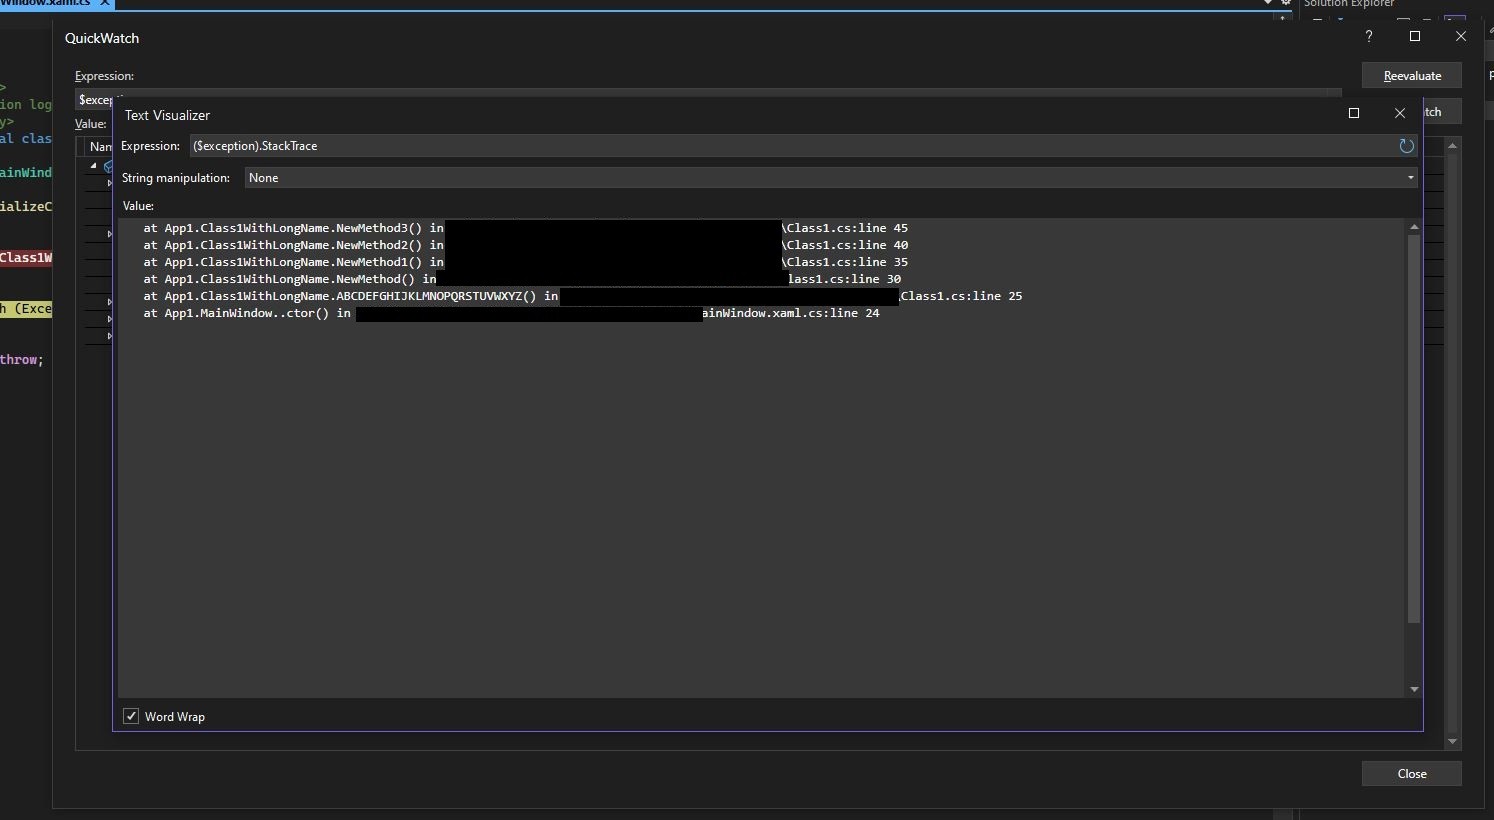Image resolution: width=1494 pixels, height=820 pixels.
Task: Maximize the Text Visualizer dialog
Action: [x=1354, y=113]
